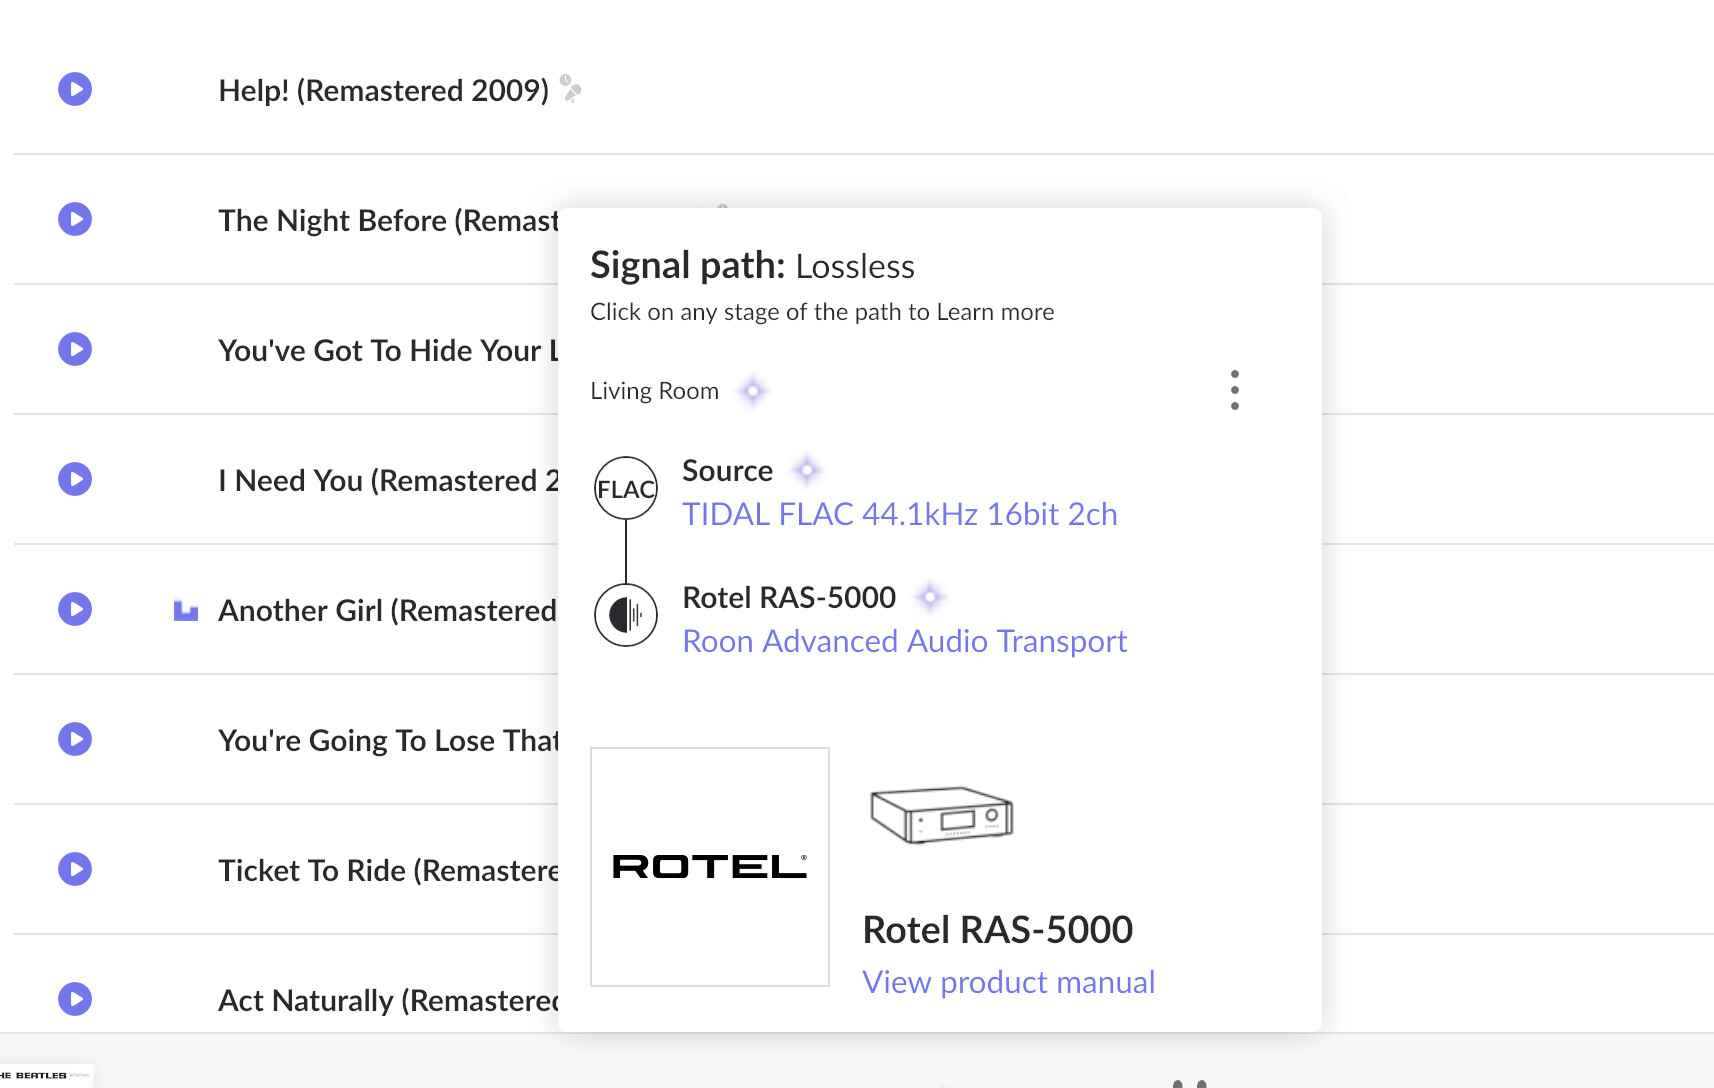Click the Rotel RAS-5000 device illustration
The height and width of the screenshot is (1088, 1714).
tap(941, 815)
